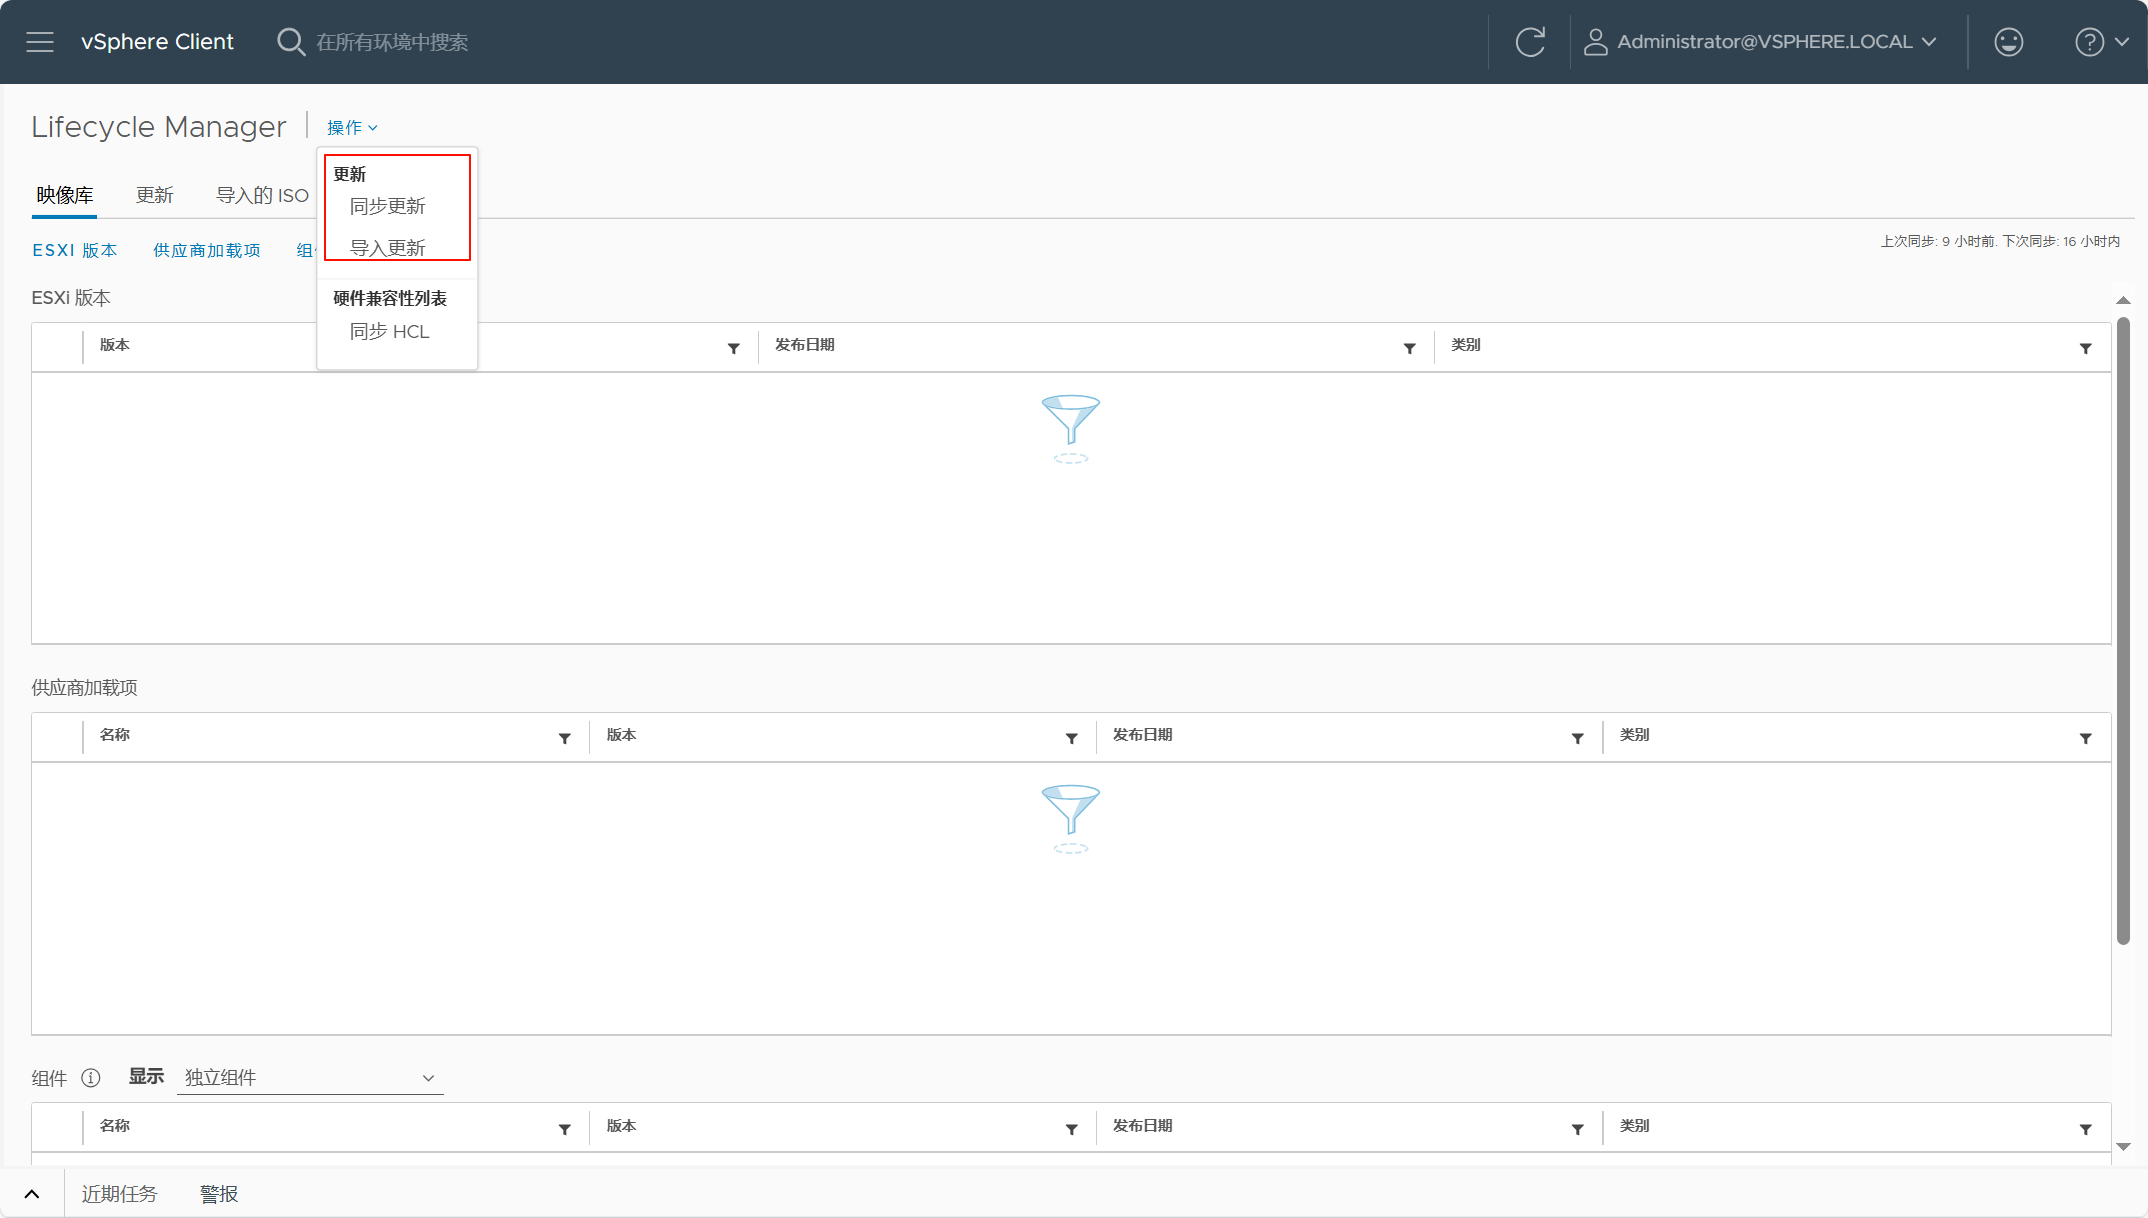Image resolution: width=2148 pixels, height=1218 pixels.
Task: Filter ESXi table 发布日期 column
Action: 1409,348
